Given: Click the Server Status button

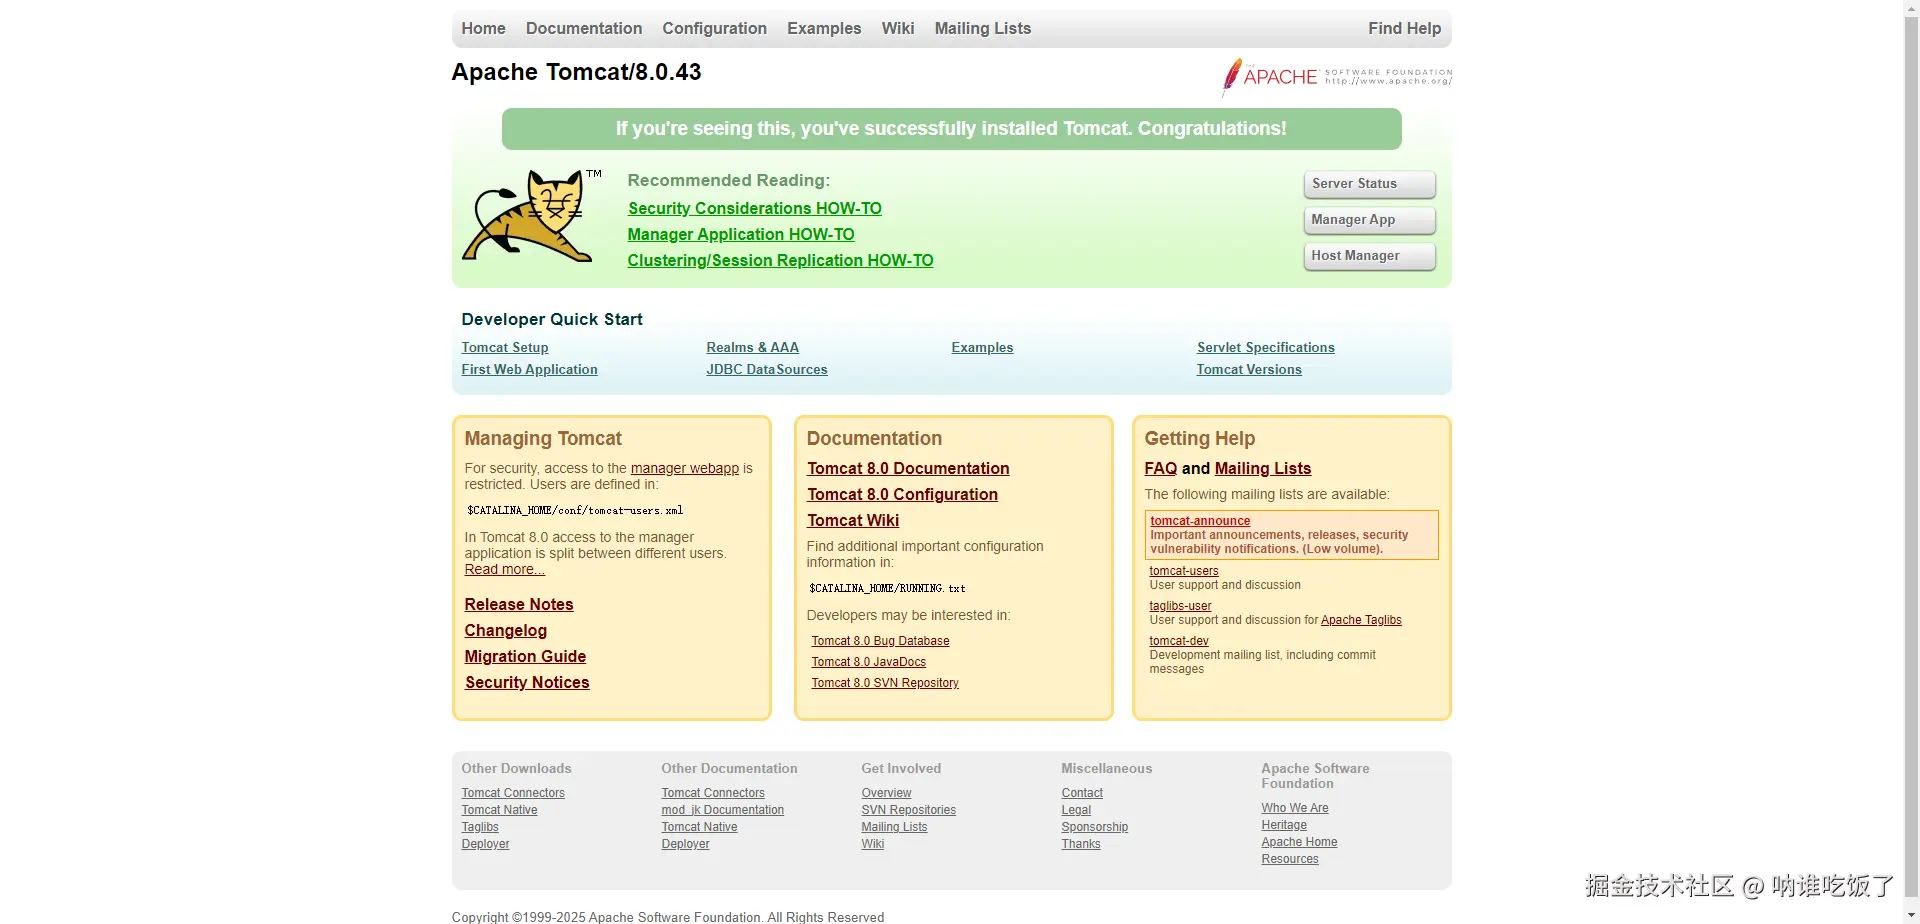Looking at the screenshot, I should point(1369,184).
